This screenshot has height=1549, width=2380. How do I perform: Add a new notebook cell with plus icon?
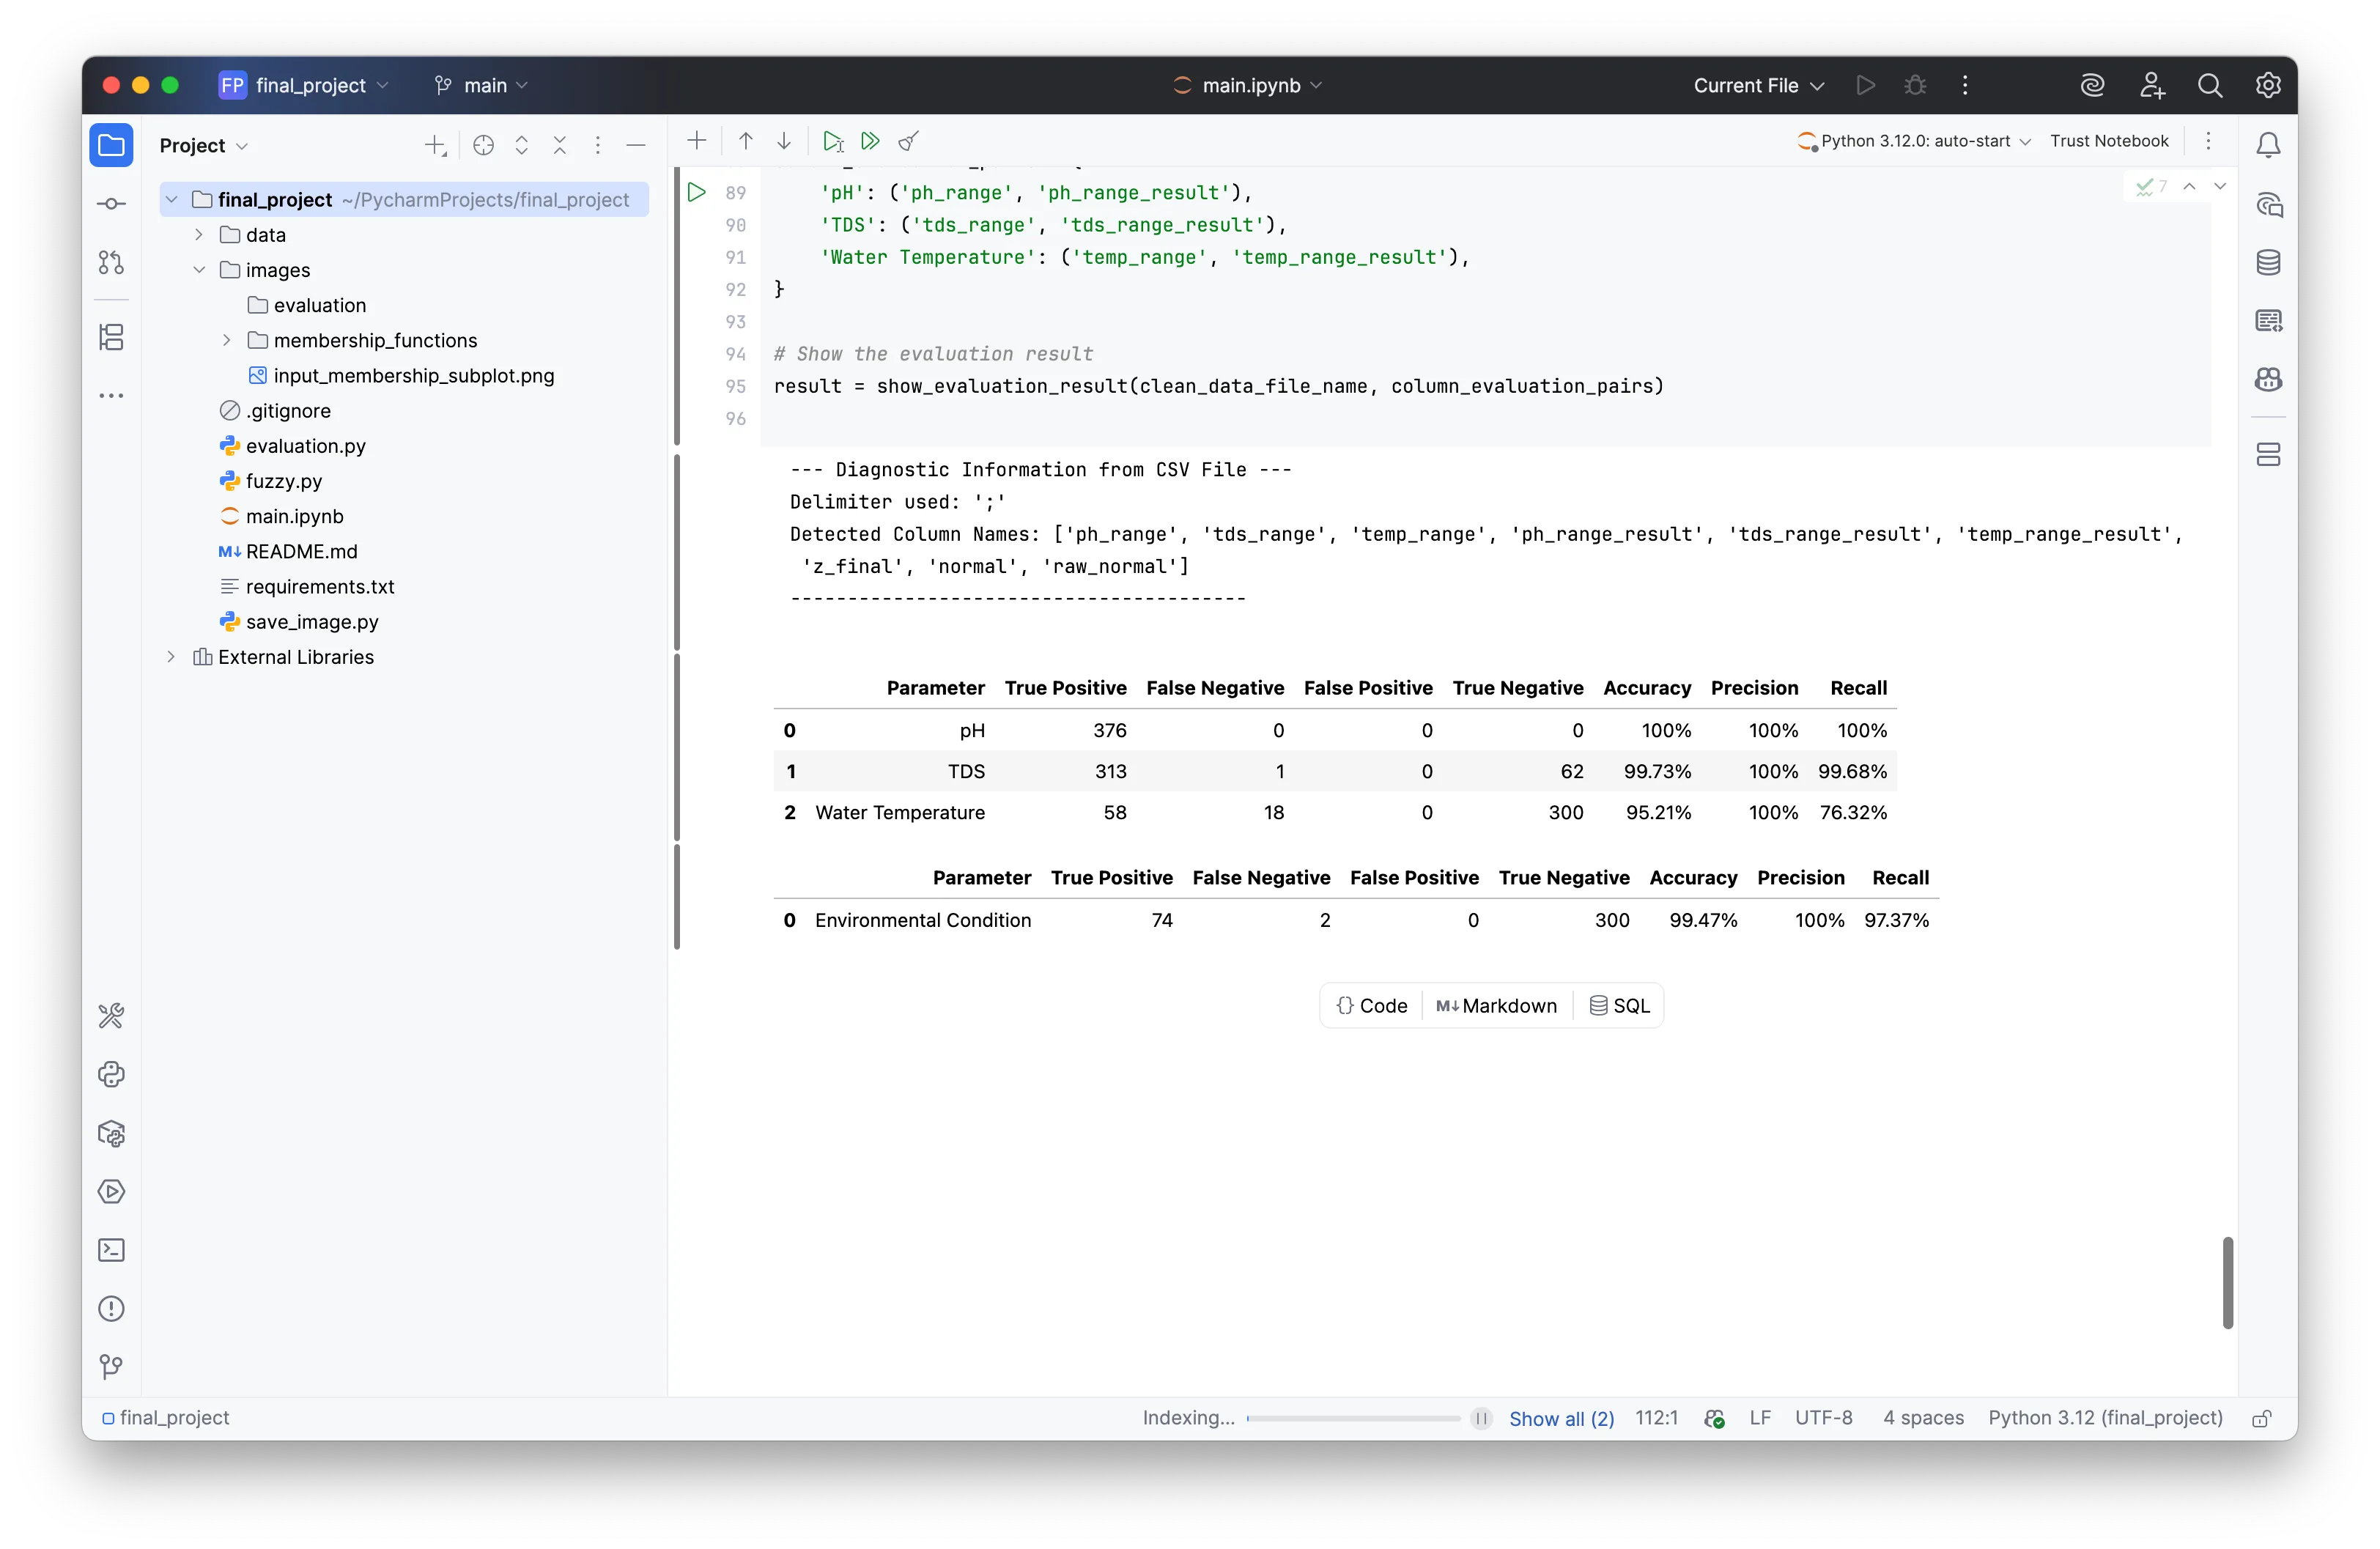click(697, 141)
